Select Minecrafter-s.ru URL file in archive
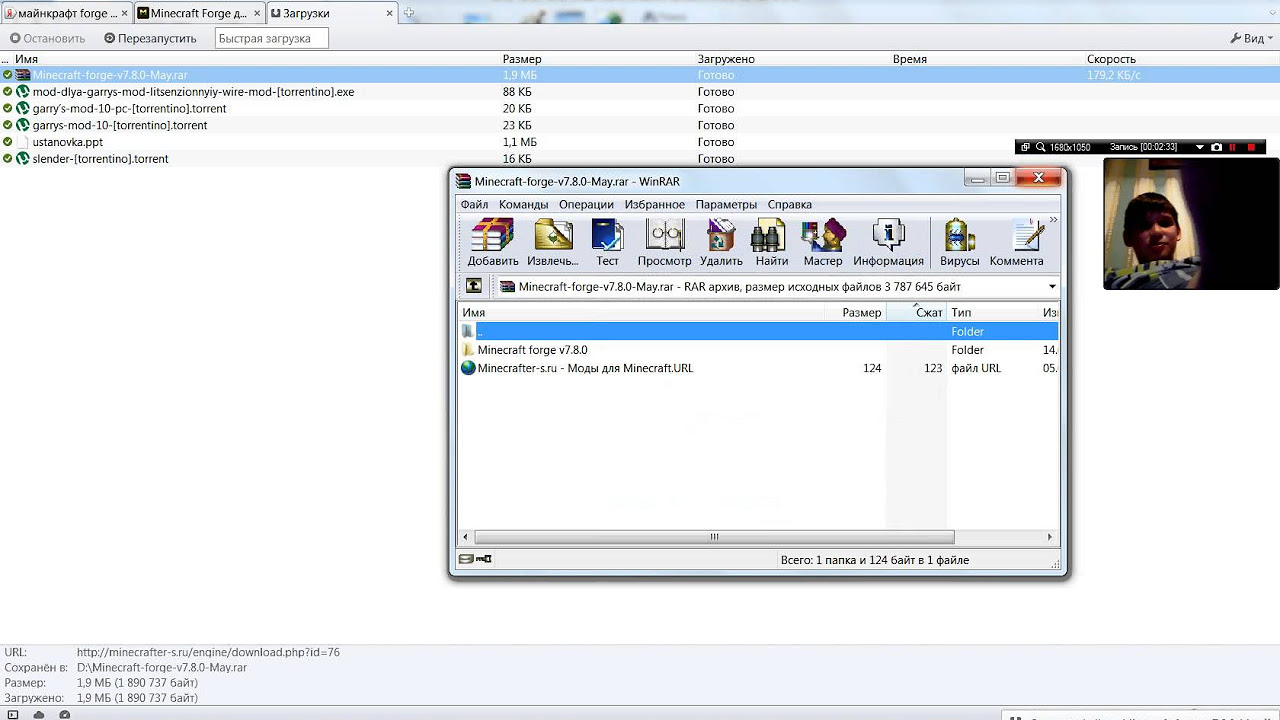Screen dimensions: 1280x720 (585, 368)
